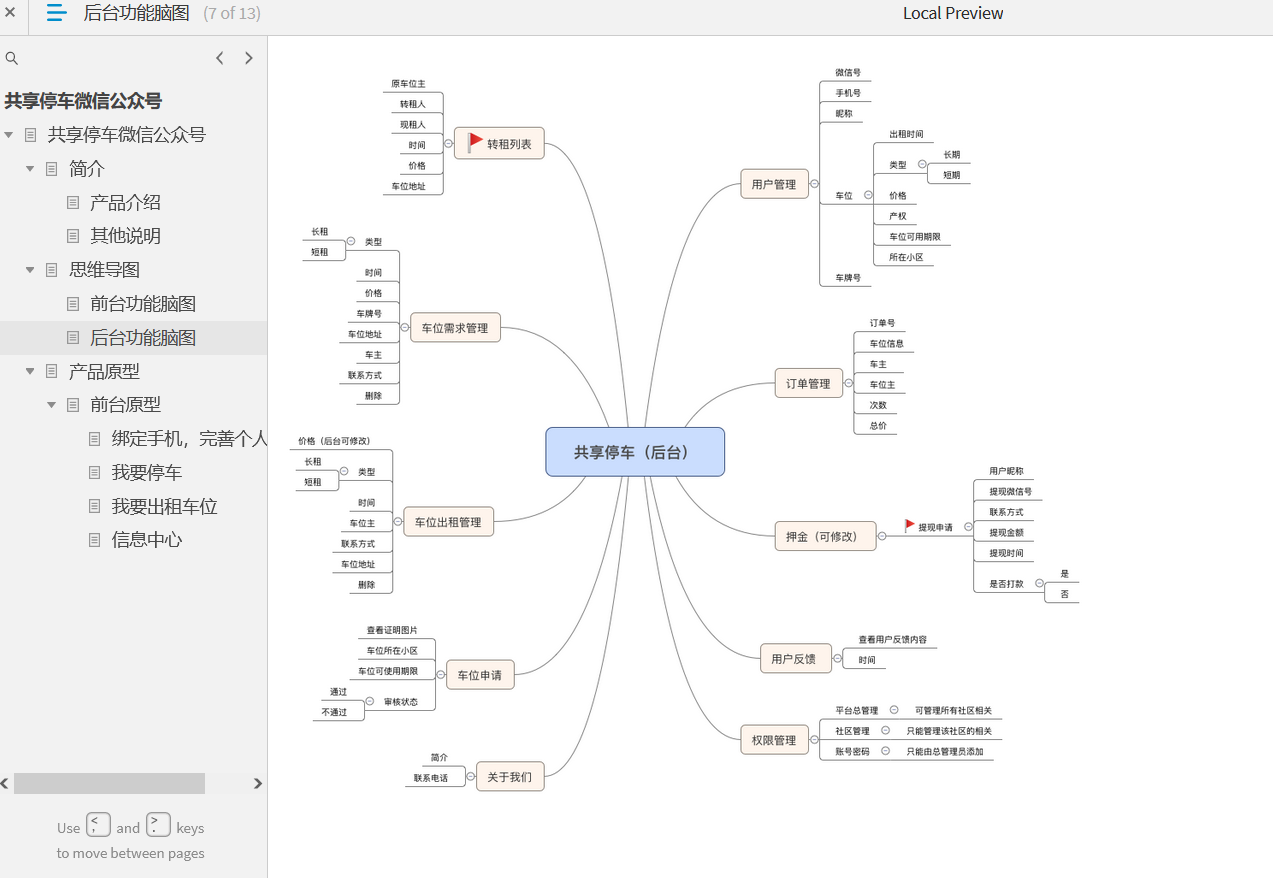Image resolution: width=1273 pixels, height=878 pixels.
Task: Select the 车位需求管理 node
Action: [455, 328]
